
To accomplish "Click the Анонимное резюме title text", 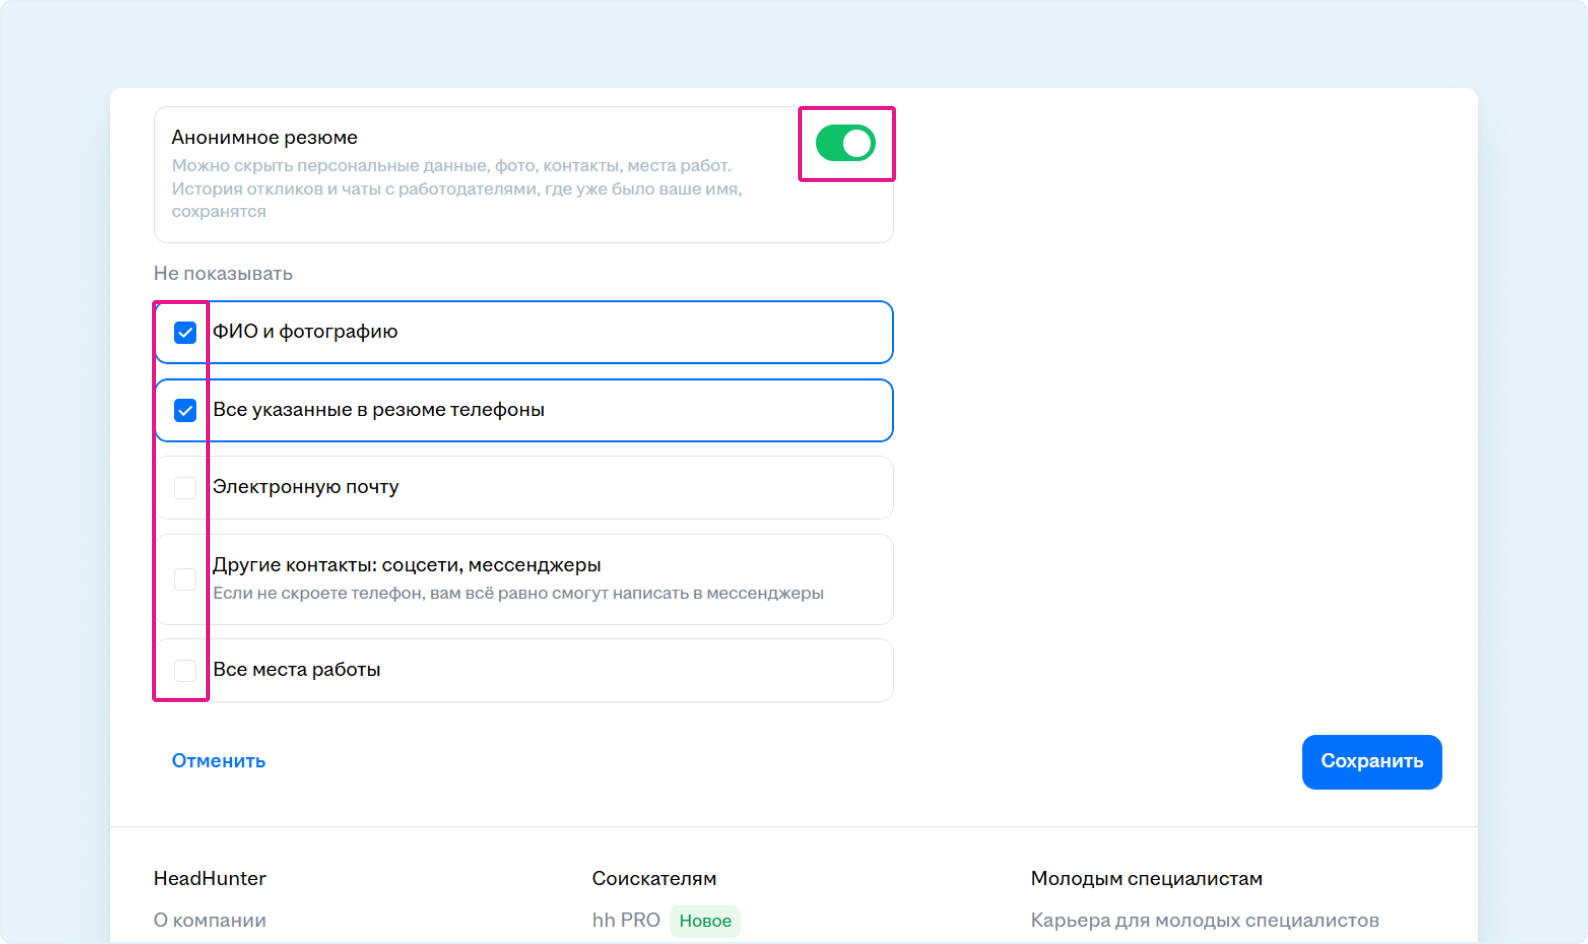I will coord(264,137).
